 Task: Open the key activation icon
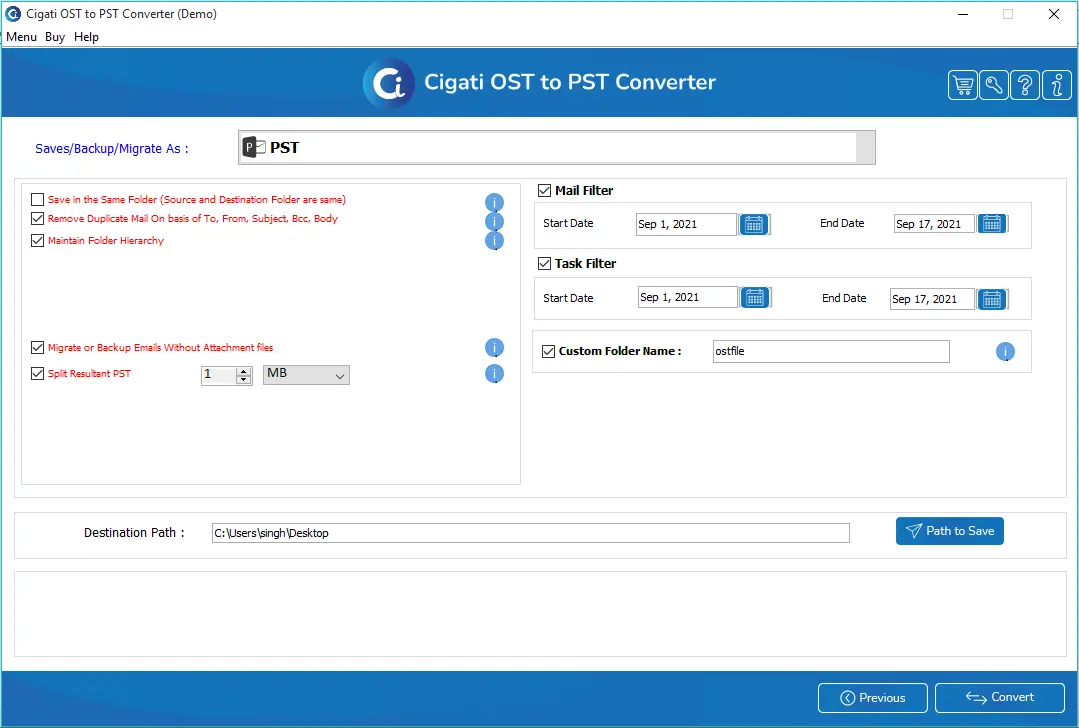994,85
